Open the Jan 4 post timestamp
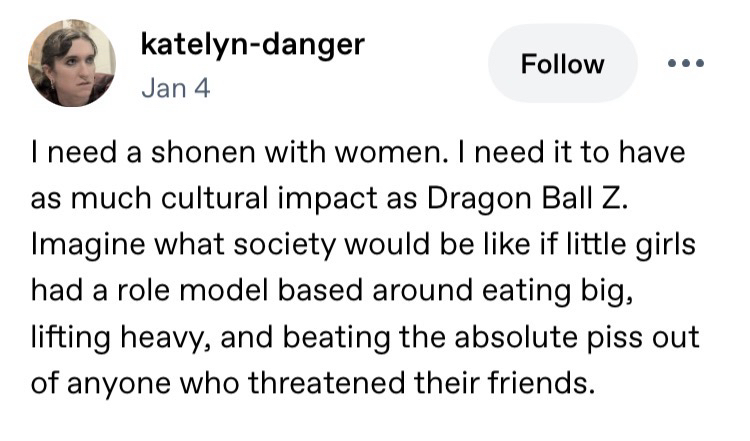750x441 pixels. [x=176, y=88]
